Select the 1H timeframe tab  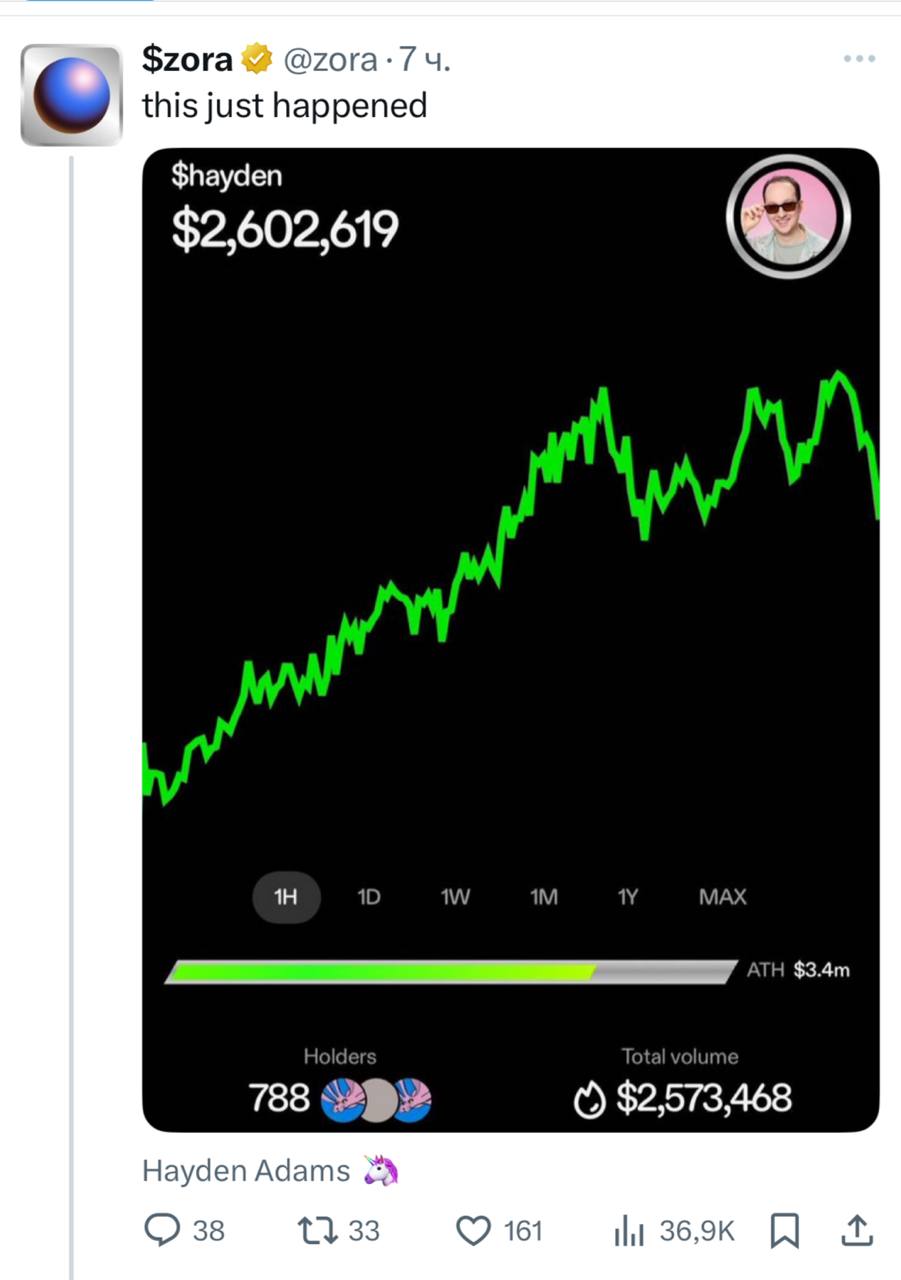pos(285,897)
